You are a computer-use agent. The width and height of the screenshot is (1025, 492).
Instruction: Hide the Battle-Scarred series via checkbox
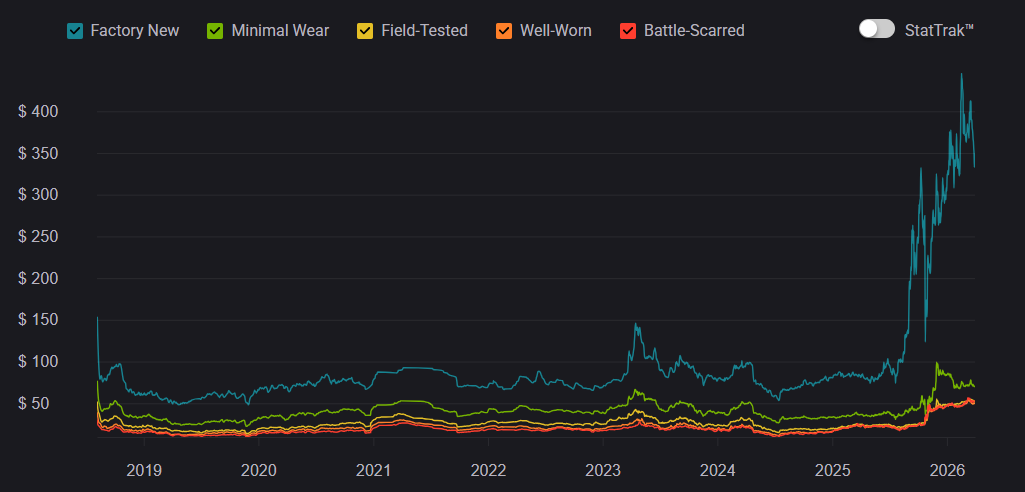[628, 30]
